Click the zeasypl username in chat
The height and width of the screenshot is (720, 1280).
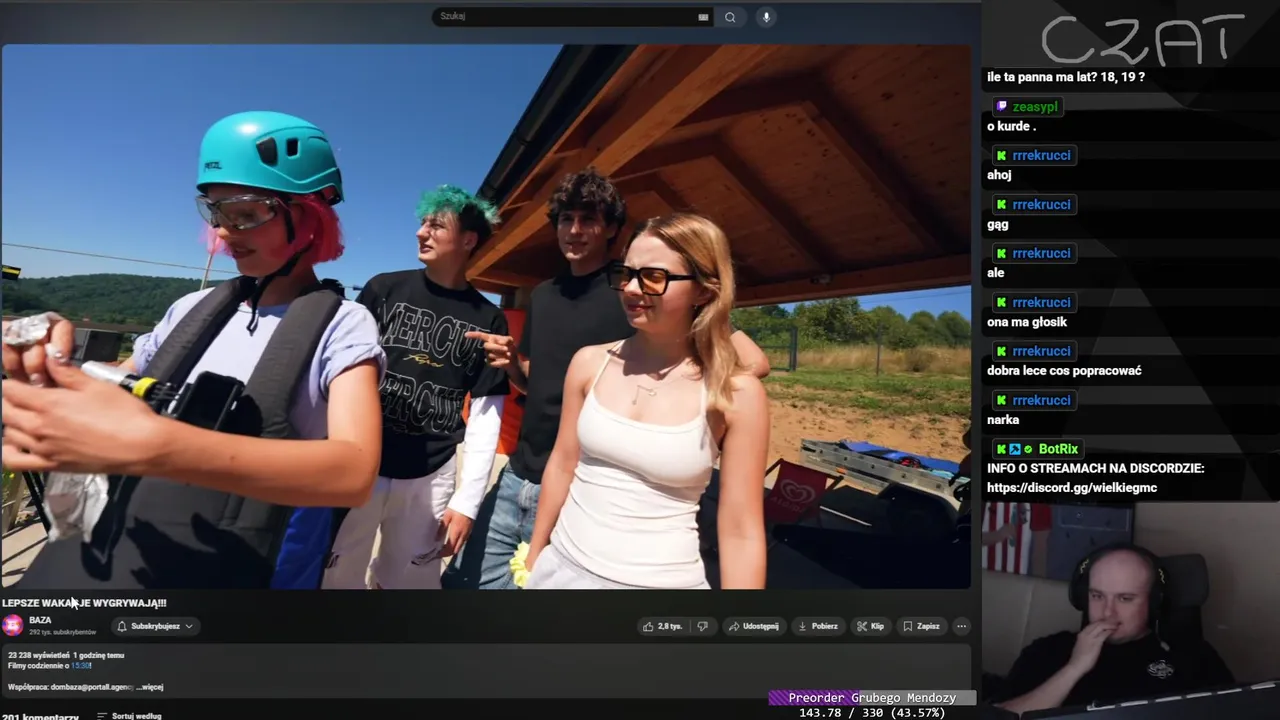click(1034, 107)
